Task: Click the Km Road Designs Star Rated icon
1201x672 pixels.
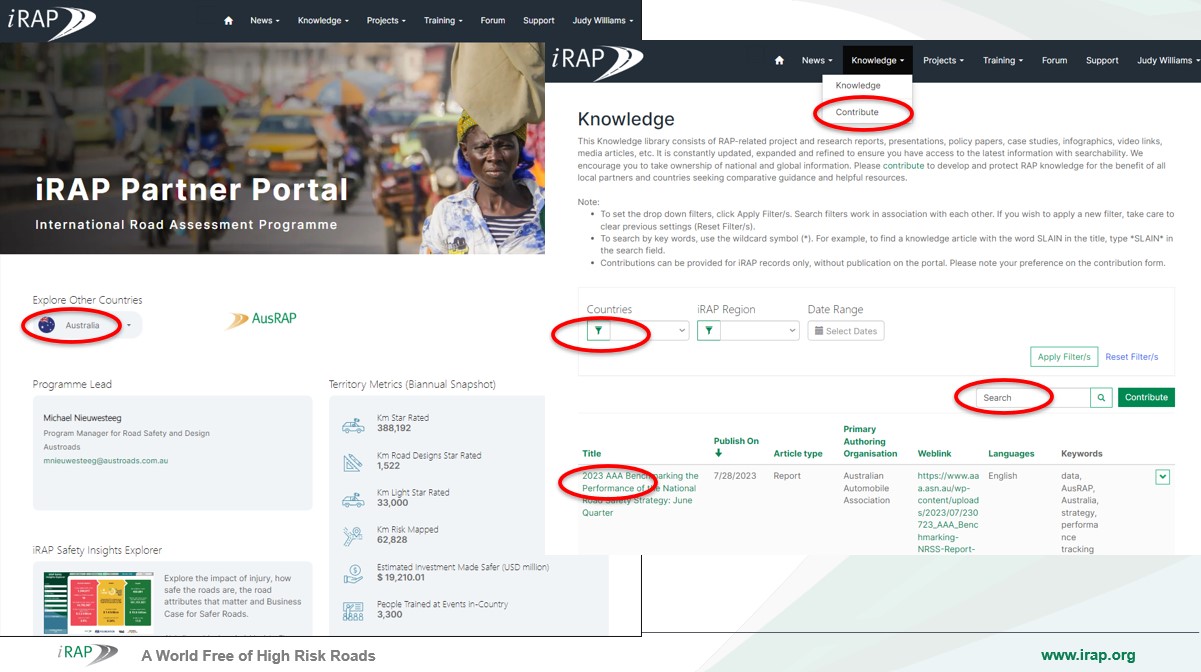Action: point(353,461)
